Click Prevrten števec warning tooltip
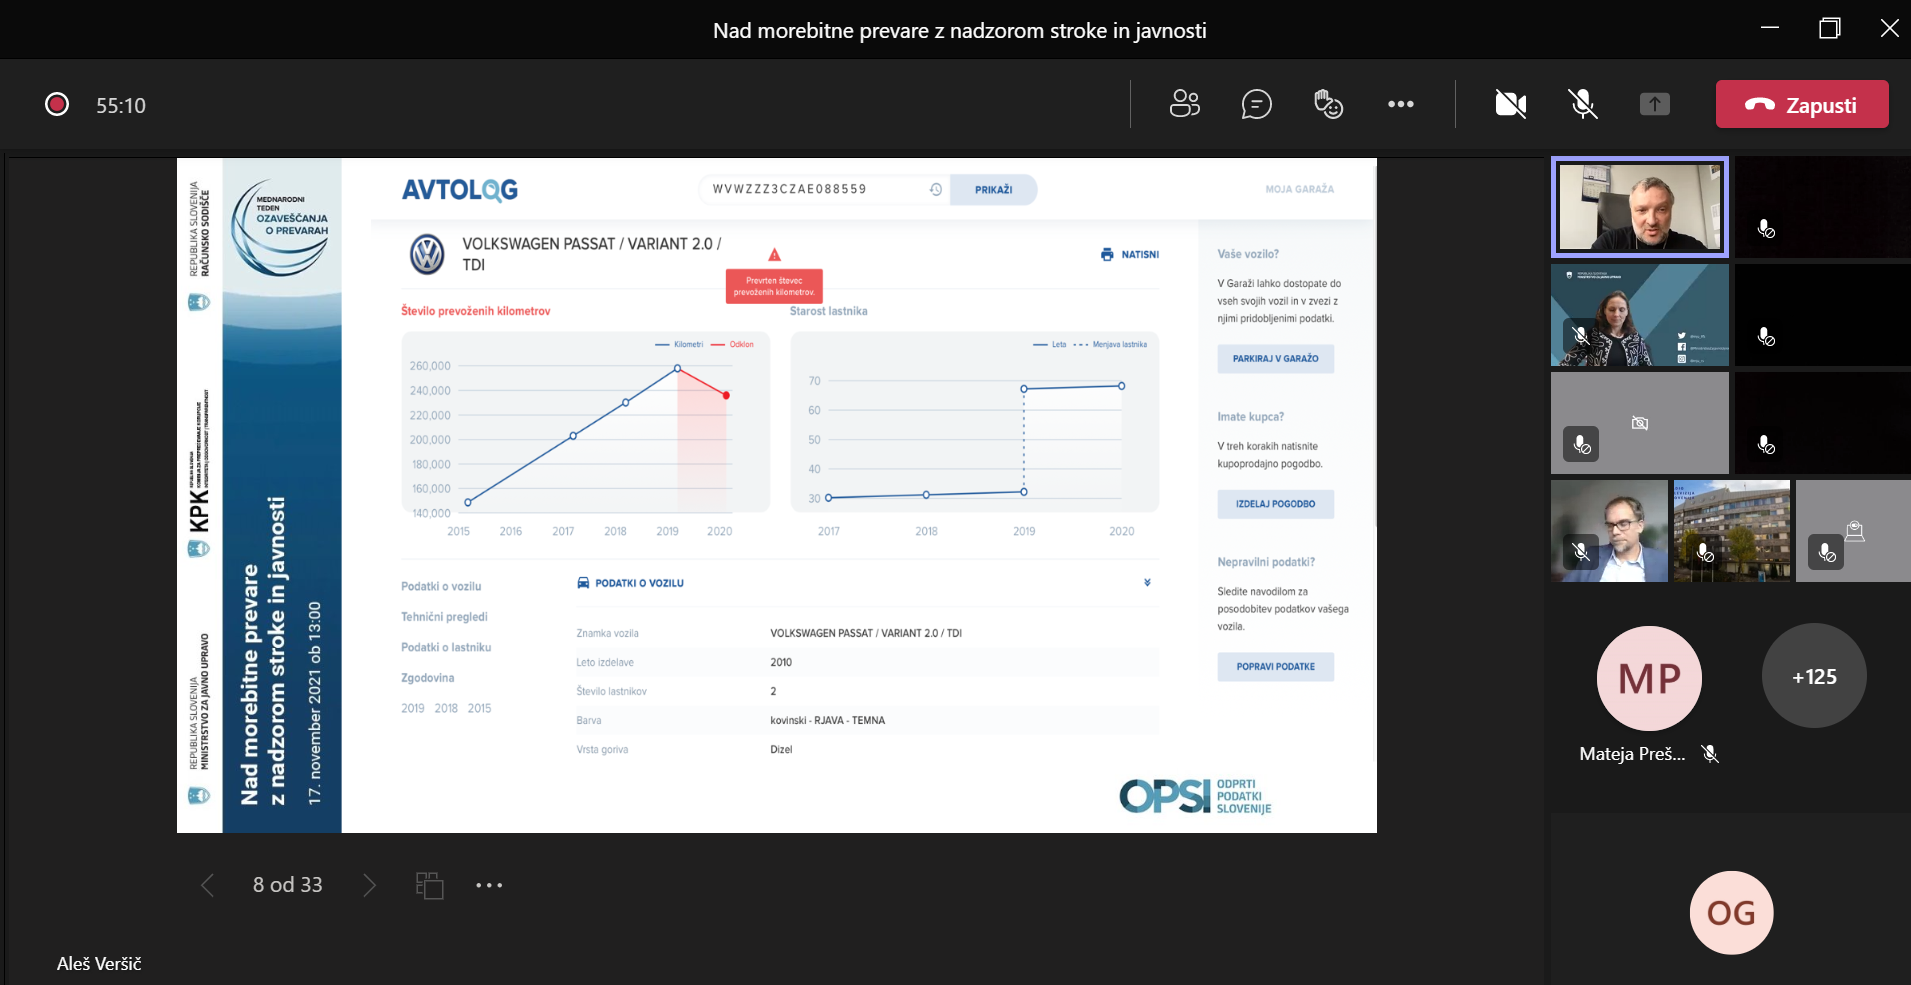1911x985 pixels. point(774,286)
